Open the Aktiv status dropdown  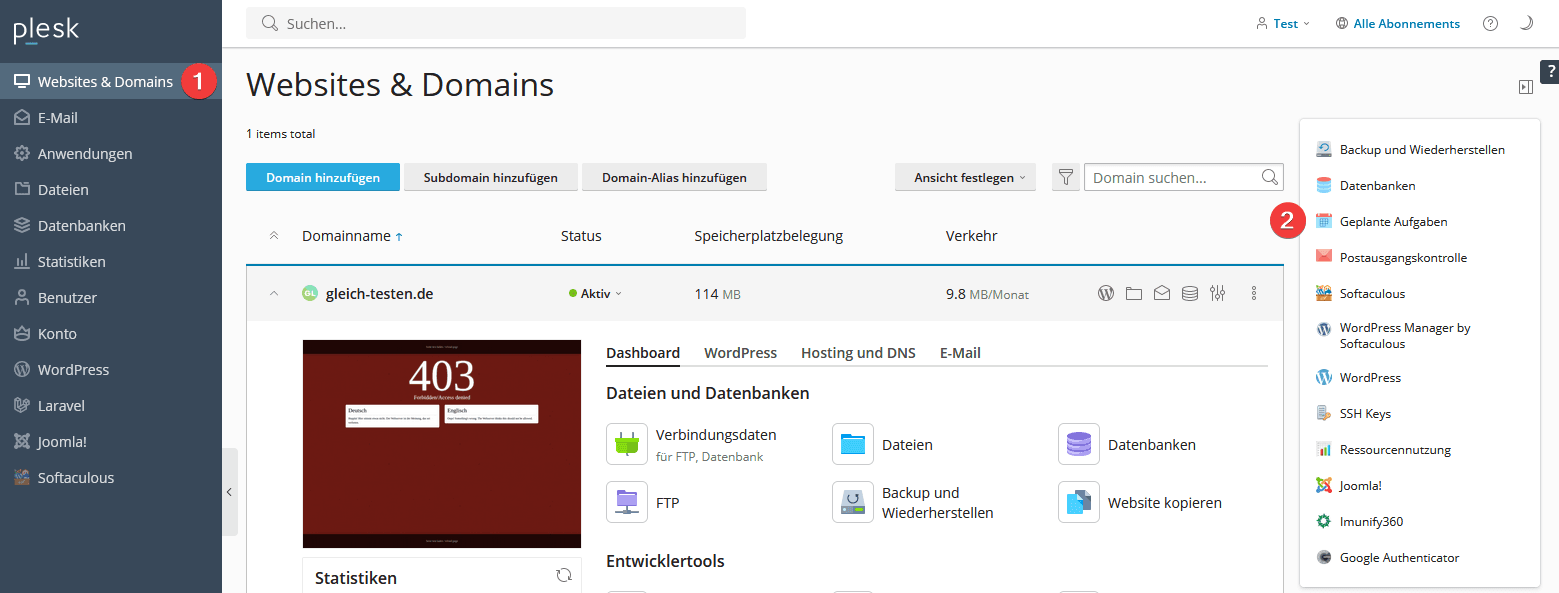[x=595, y=293]
